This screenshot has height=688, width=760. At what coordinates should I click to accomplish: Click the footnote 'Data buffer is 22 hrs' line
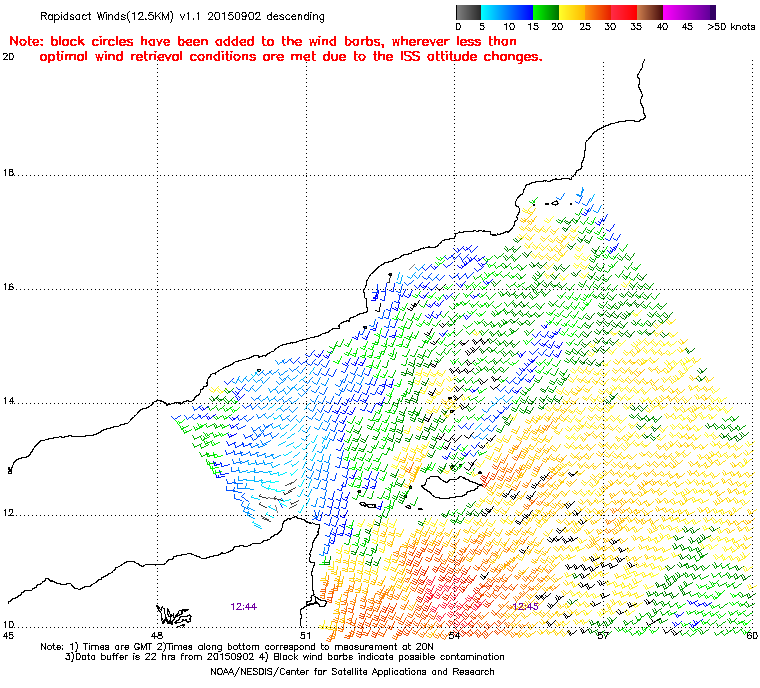[285, 657]
